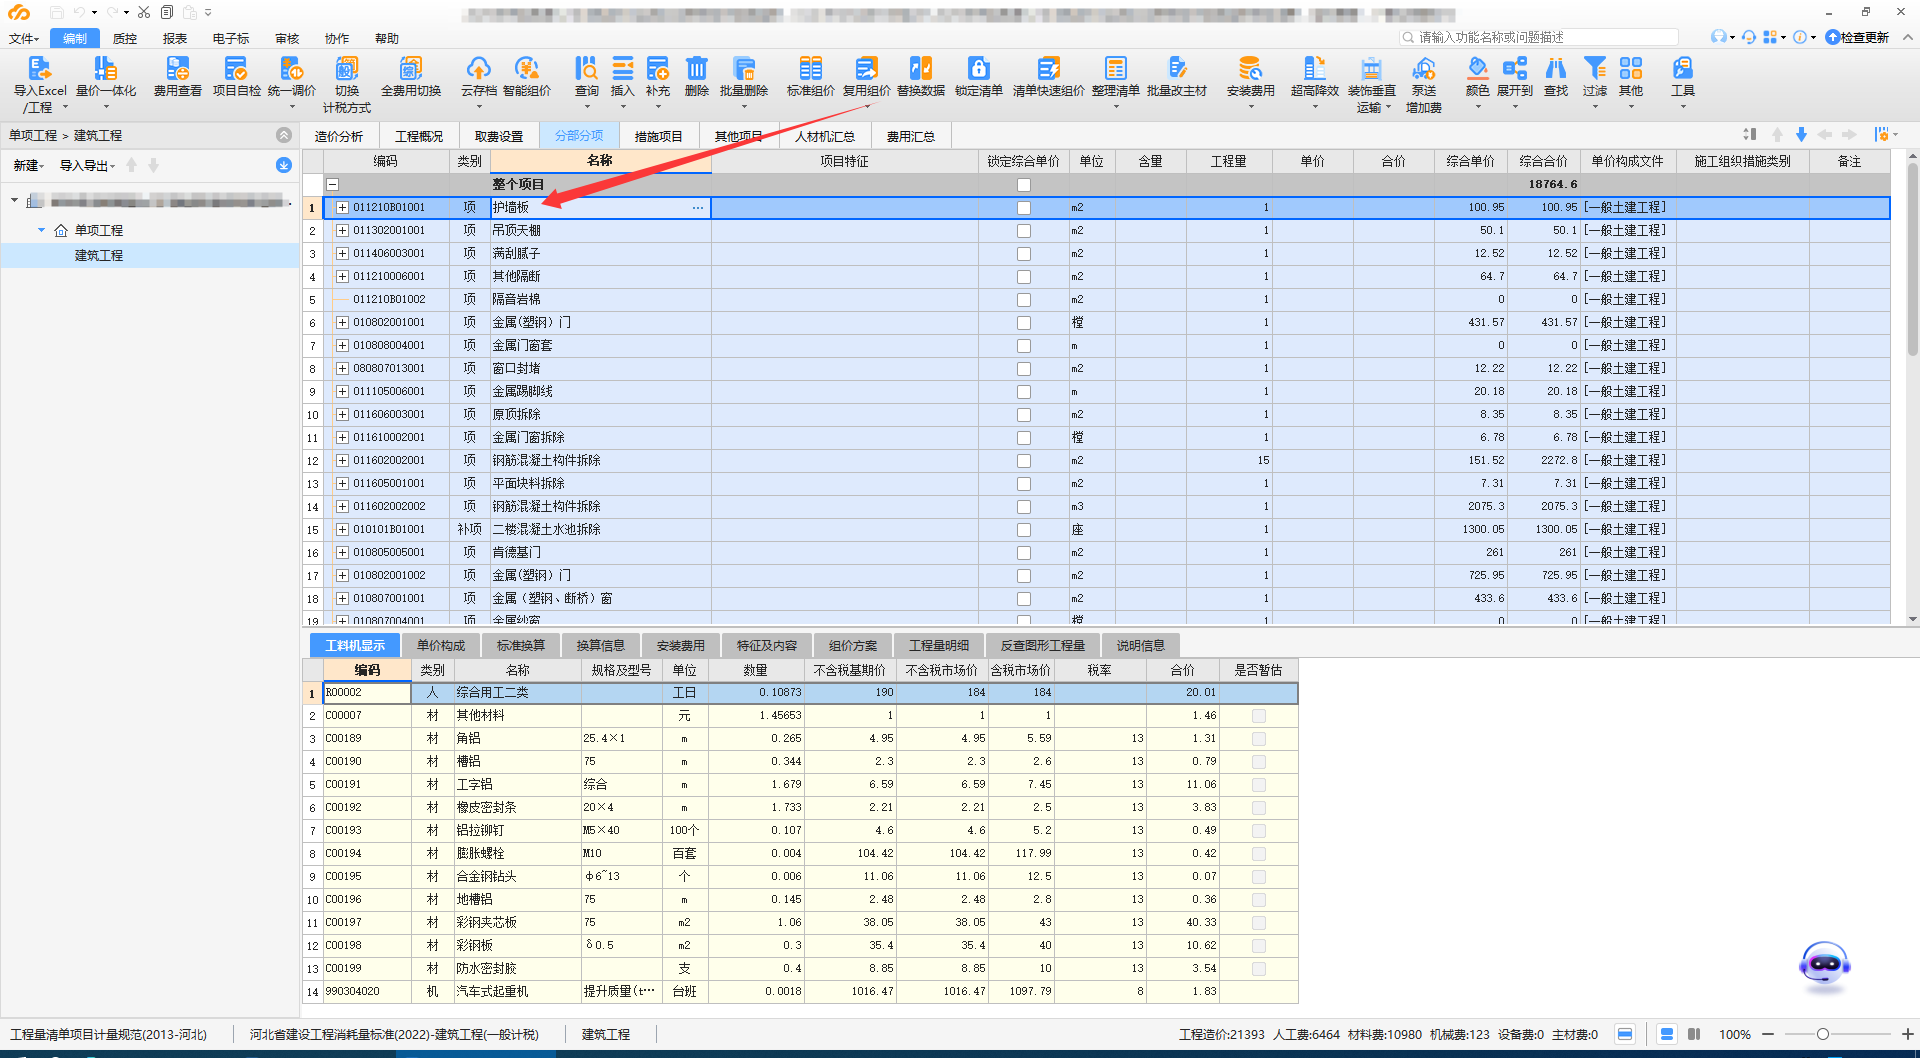Toggle 锁定综合单价 checkbox for 窗口封堵 row

pyautogui.click(x=1023, y=369)
